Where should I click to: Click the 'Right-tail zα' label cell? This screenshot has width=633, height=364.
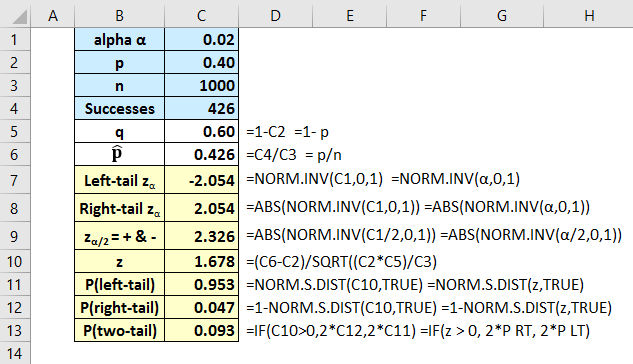[x=119, y=208]
